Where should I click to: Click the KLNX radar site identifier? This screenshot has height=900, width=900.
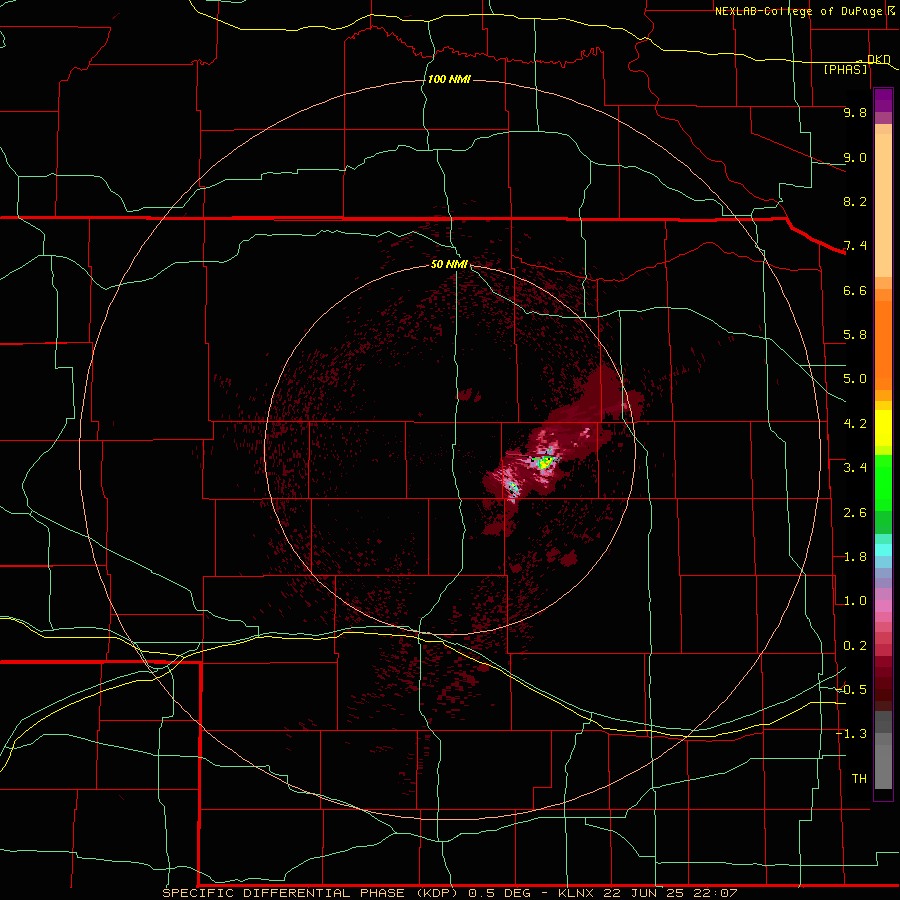pos(577,893)
